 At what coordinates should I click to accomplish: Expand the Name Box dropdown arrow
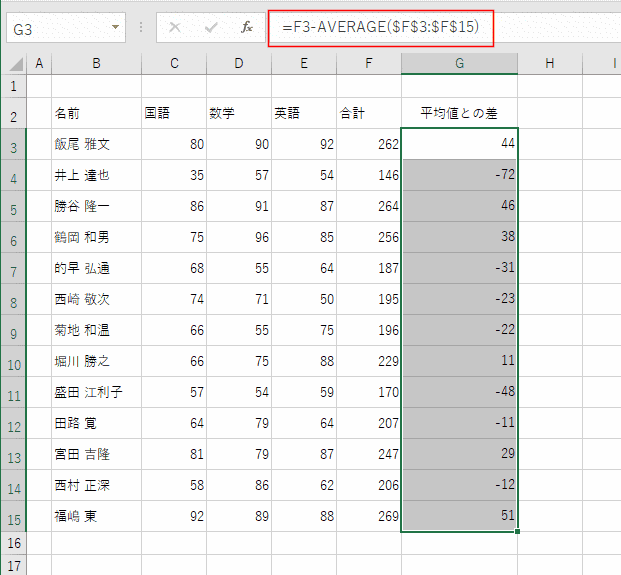(117, 28)
